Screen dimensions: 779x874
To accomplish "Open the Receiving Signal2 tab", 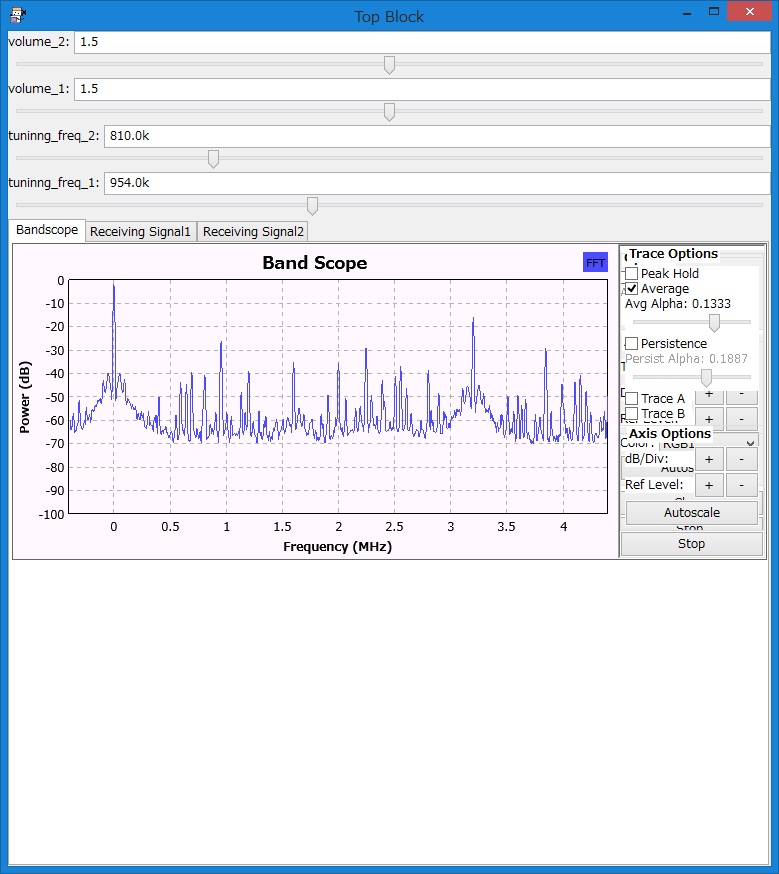I will click(253, 231).
